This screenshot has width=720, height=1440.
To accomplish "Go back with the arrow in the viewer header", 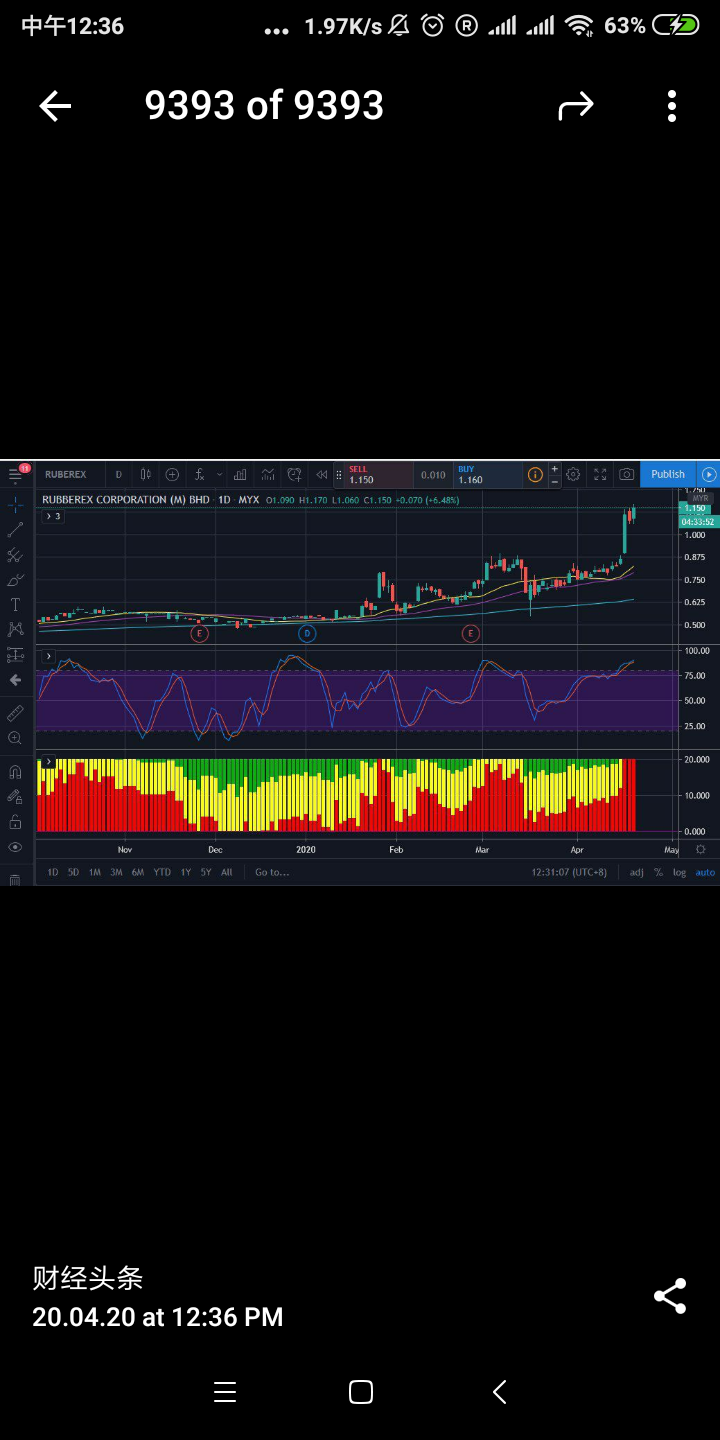I will (x=55, y=106).
